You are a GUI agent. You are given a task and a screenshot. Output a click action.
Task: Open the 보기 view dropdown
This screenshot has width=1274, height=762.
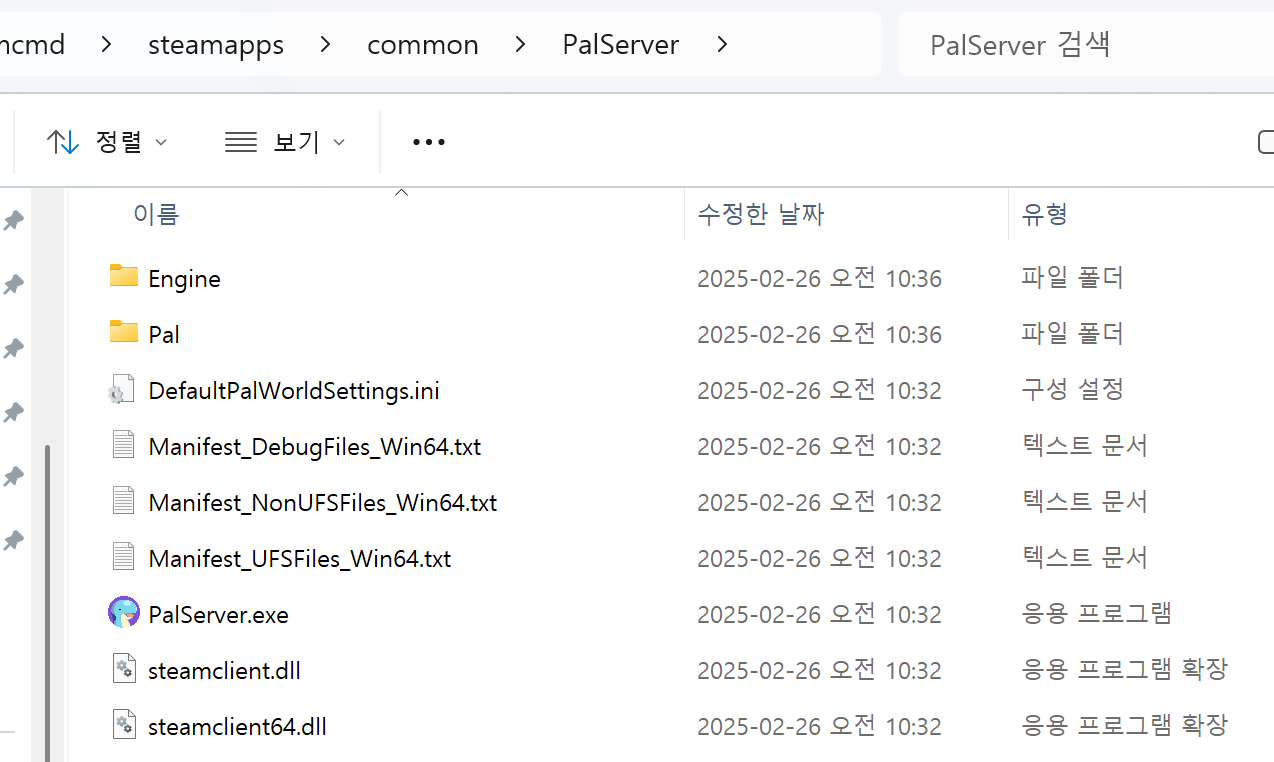click(x=285, y=142)
